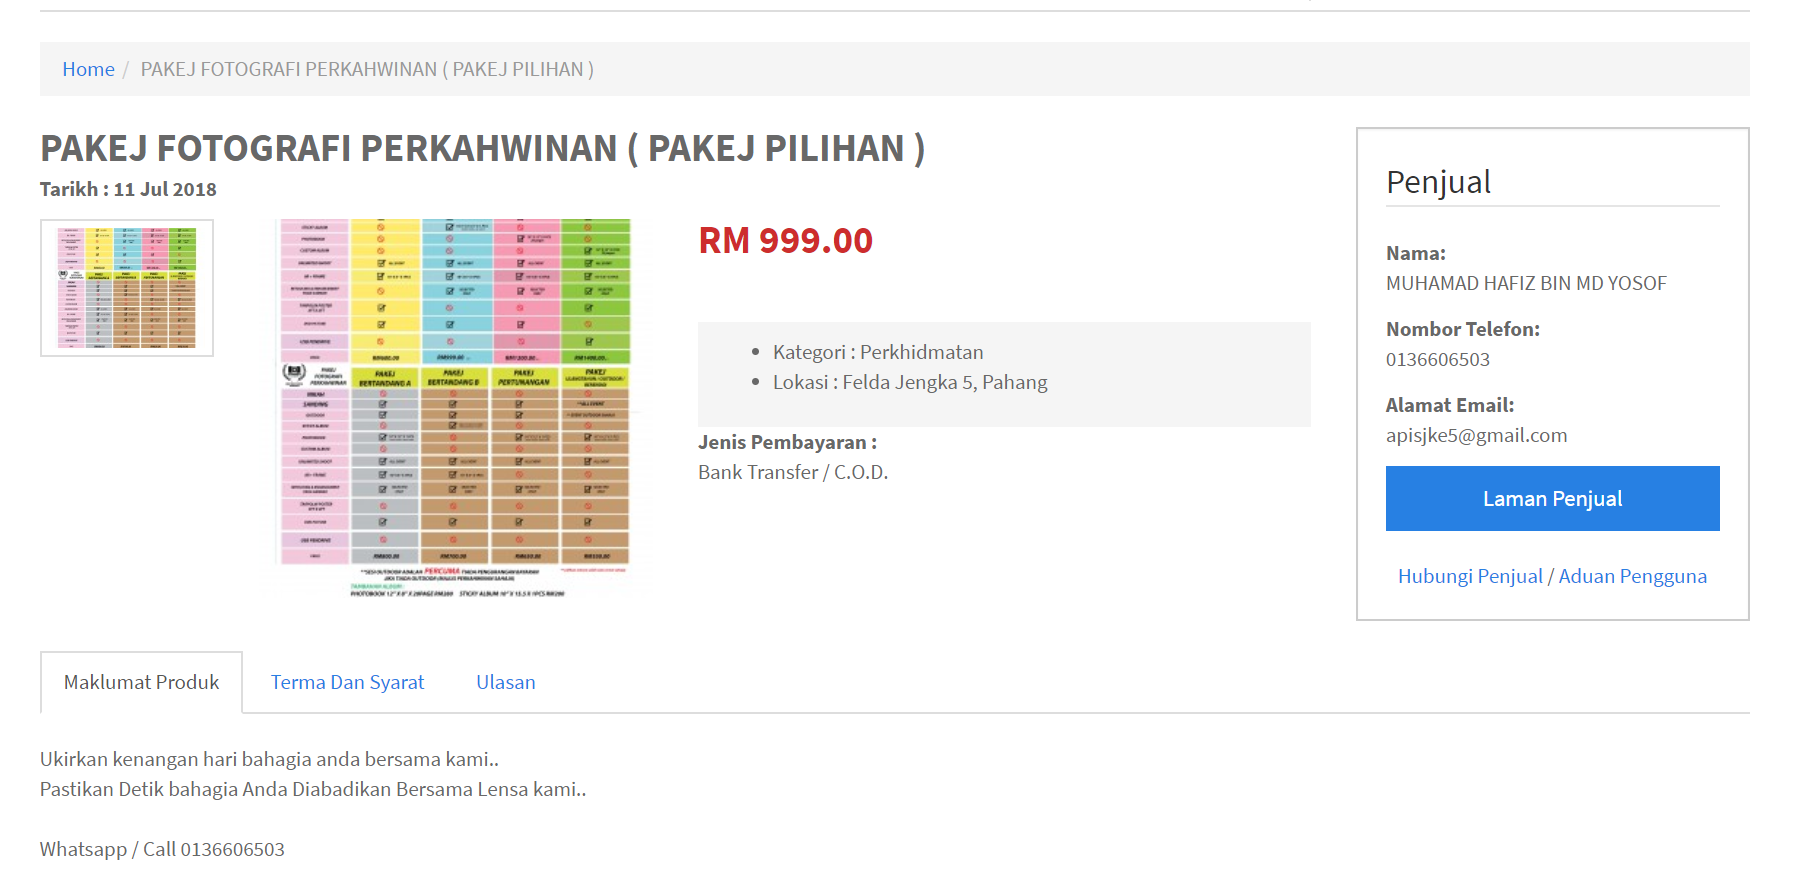Click the Kategori Perkhidmatan list item

(x=877, y=352)
